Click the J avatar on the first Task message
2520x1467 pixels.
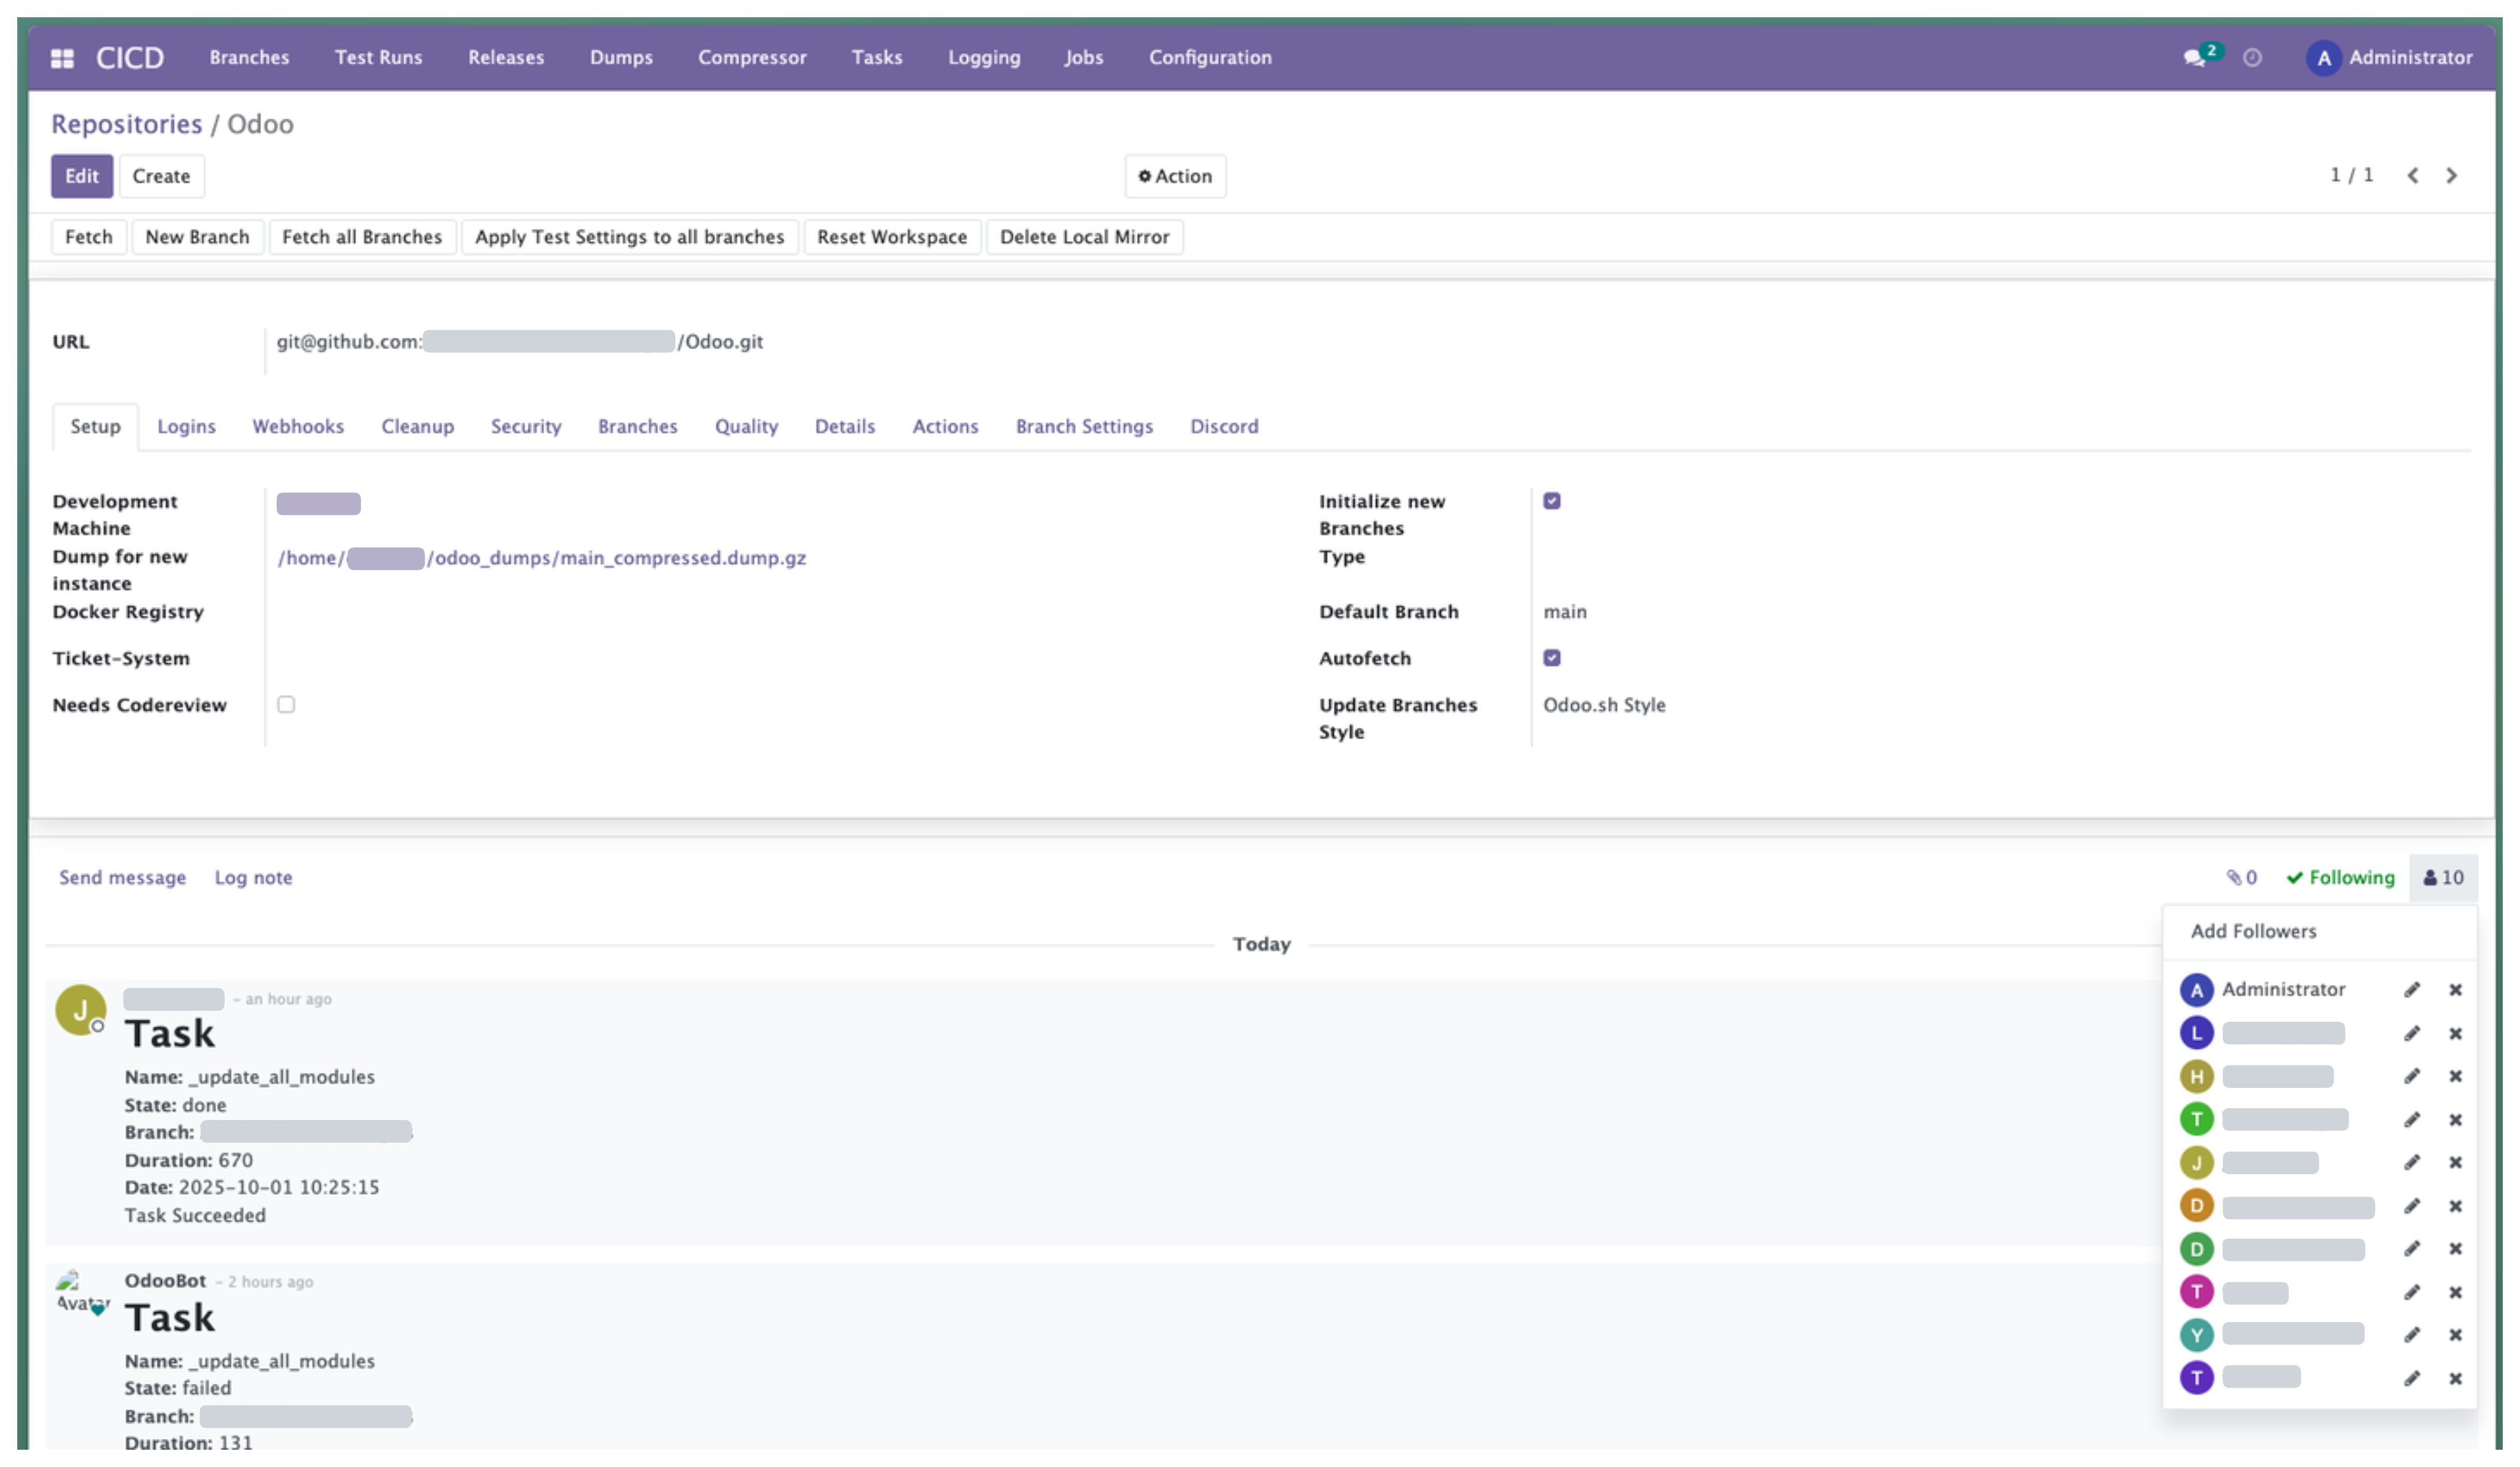80,1010
